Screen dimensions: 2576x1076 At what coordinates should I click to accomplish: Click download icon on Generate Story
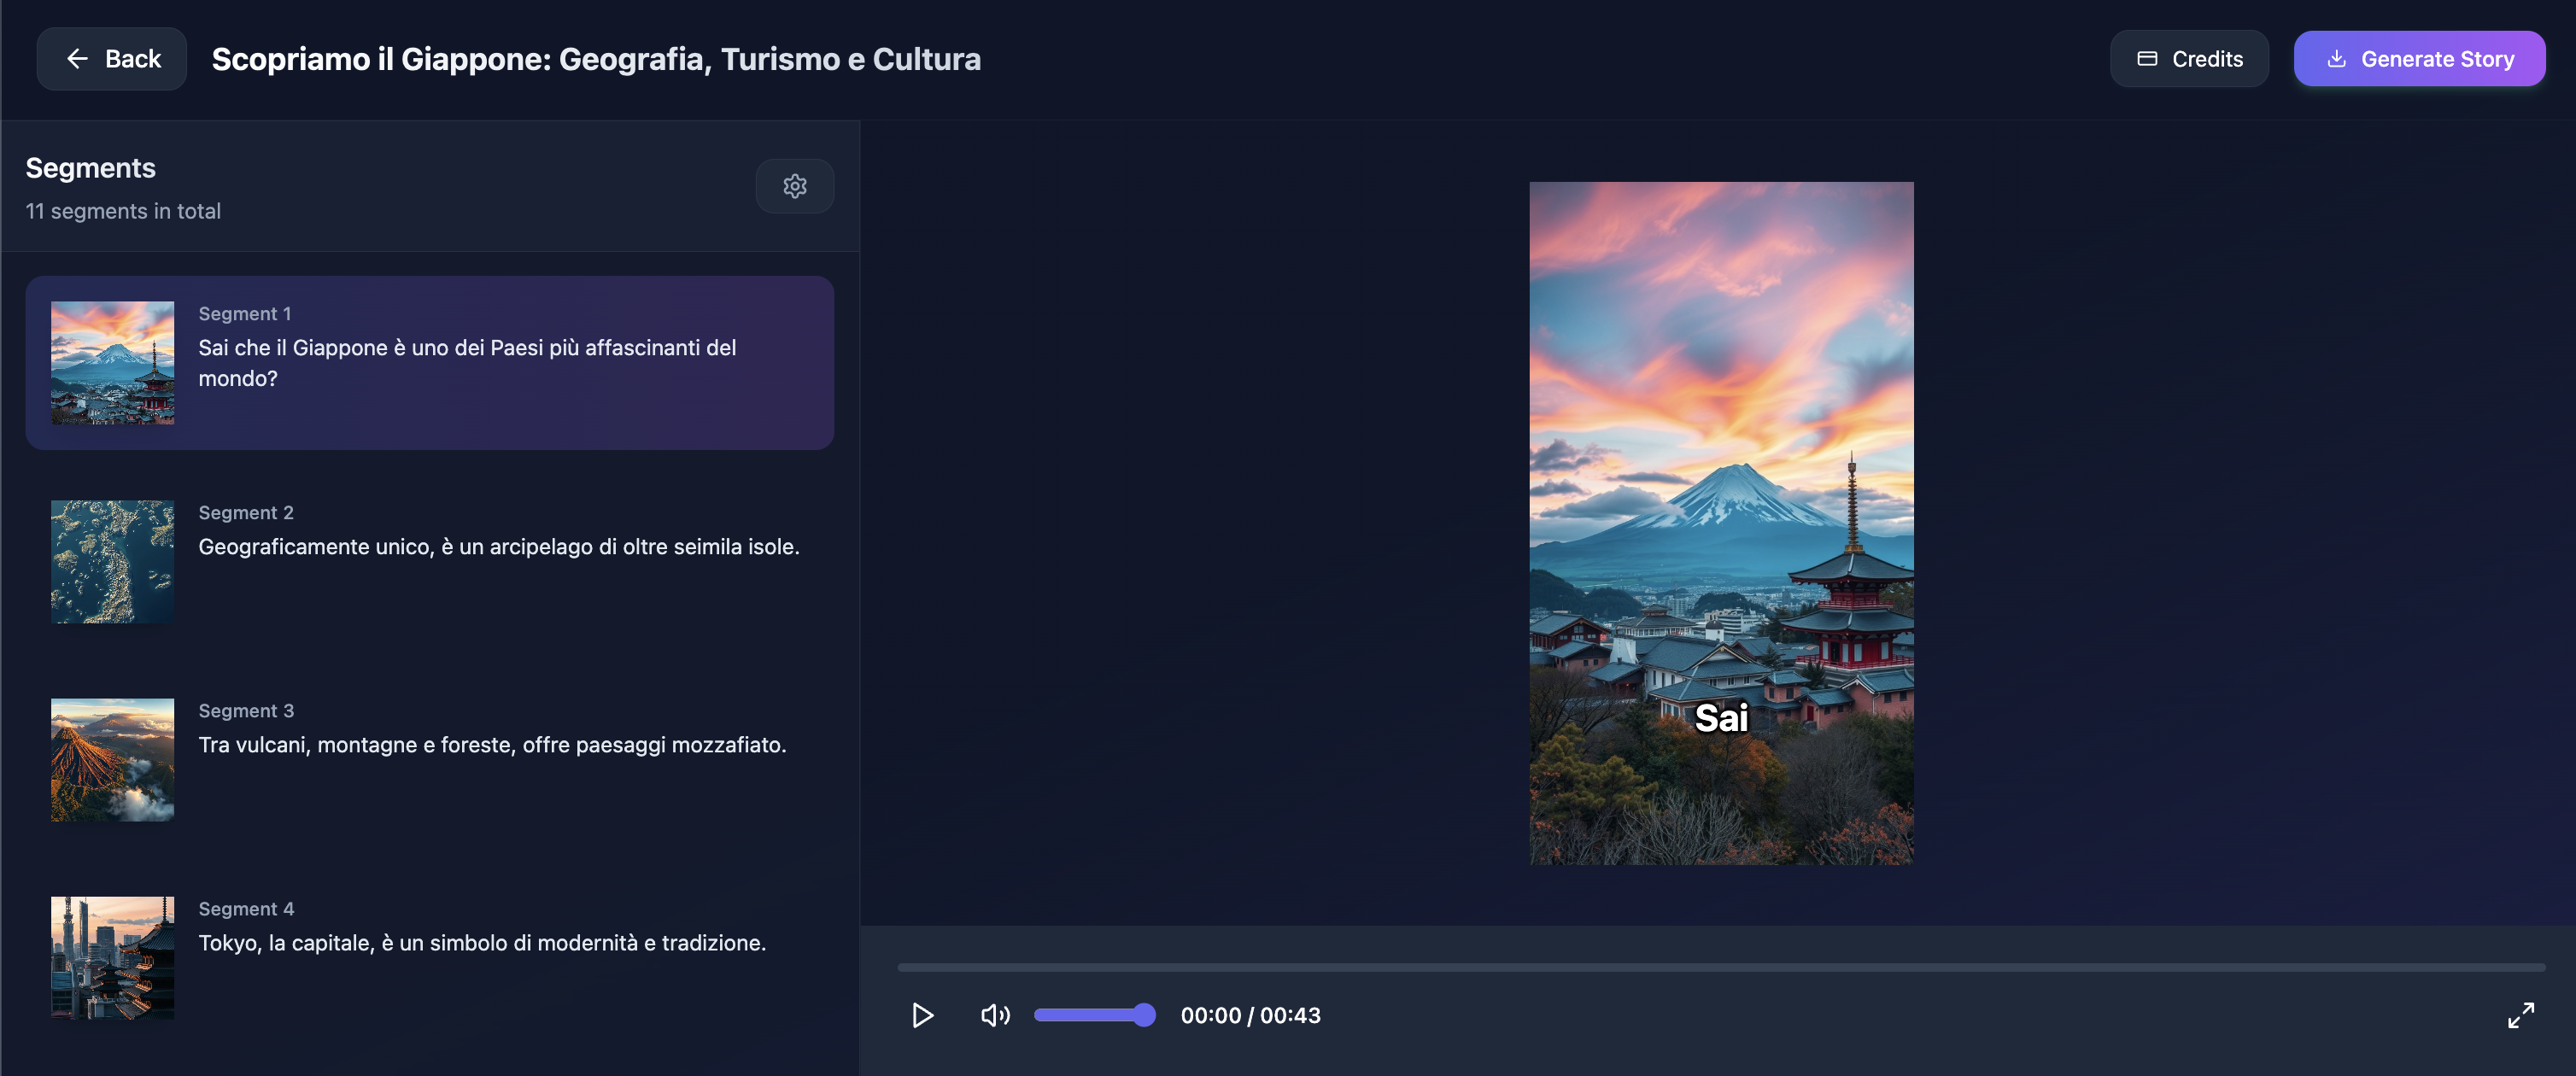point(2336,59)
